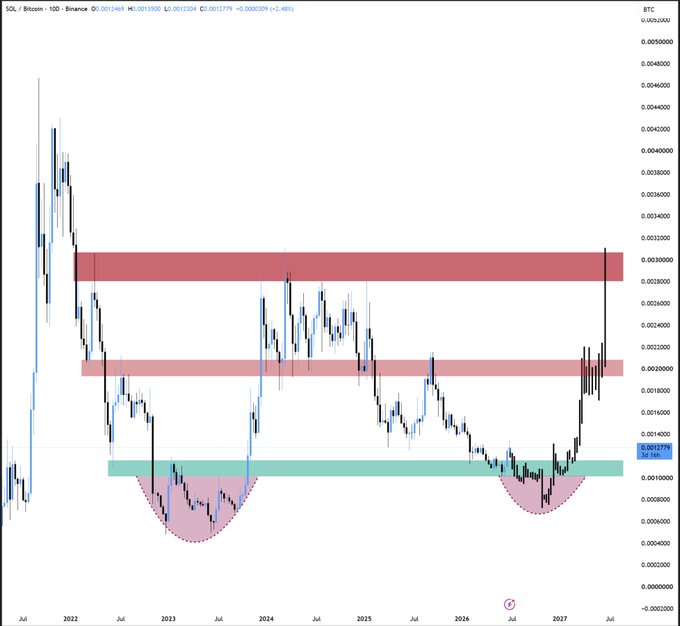The width and height of the screenshot is (680, 626).
Task: Click the 2024 label on the time axis
Action: tap(266, 619)
